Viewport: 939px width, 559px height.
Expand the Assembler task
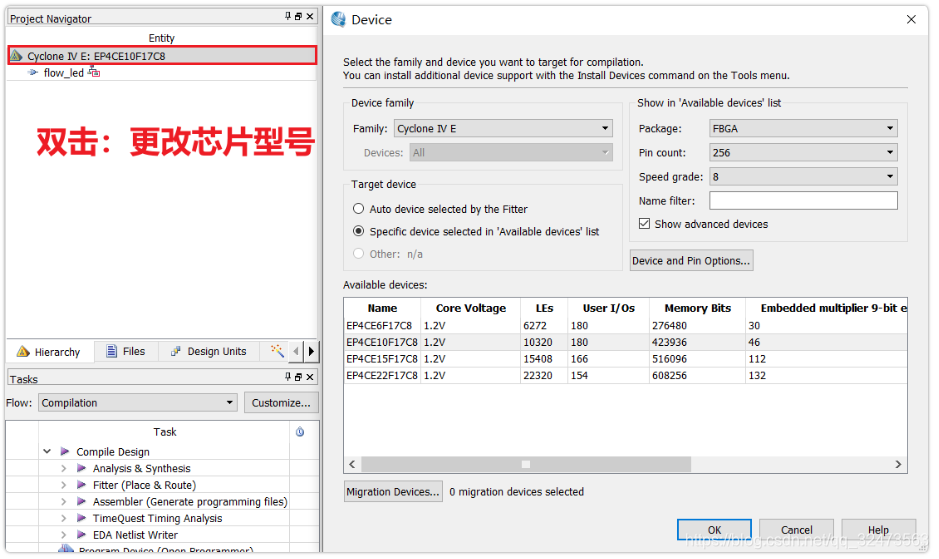[x=63, y=501]
